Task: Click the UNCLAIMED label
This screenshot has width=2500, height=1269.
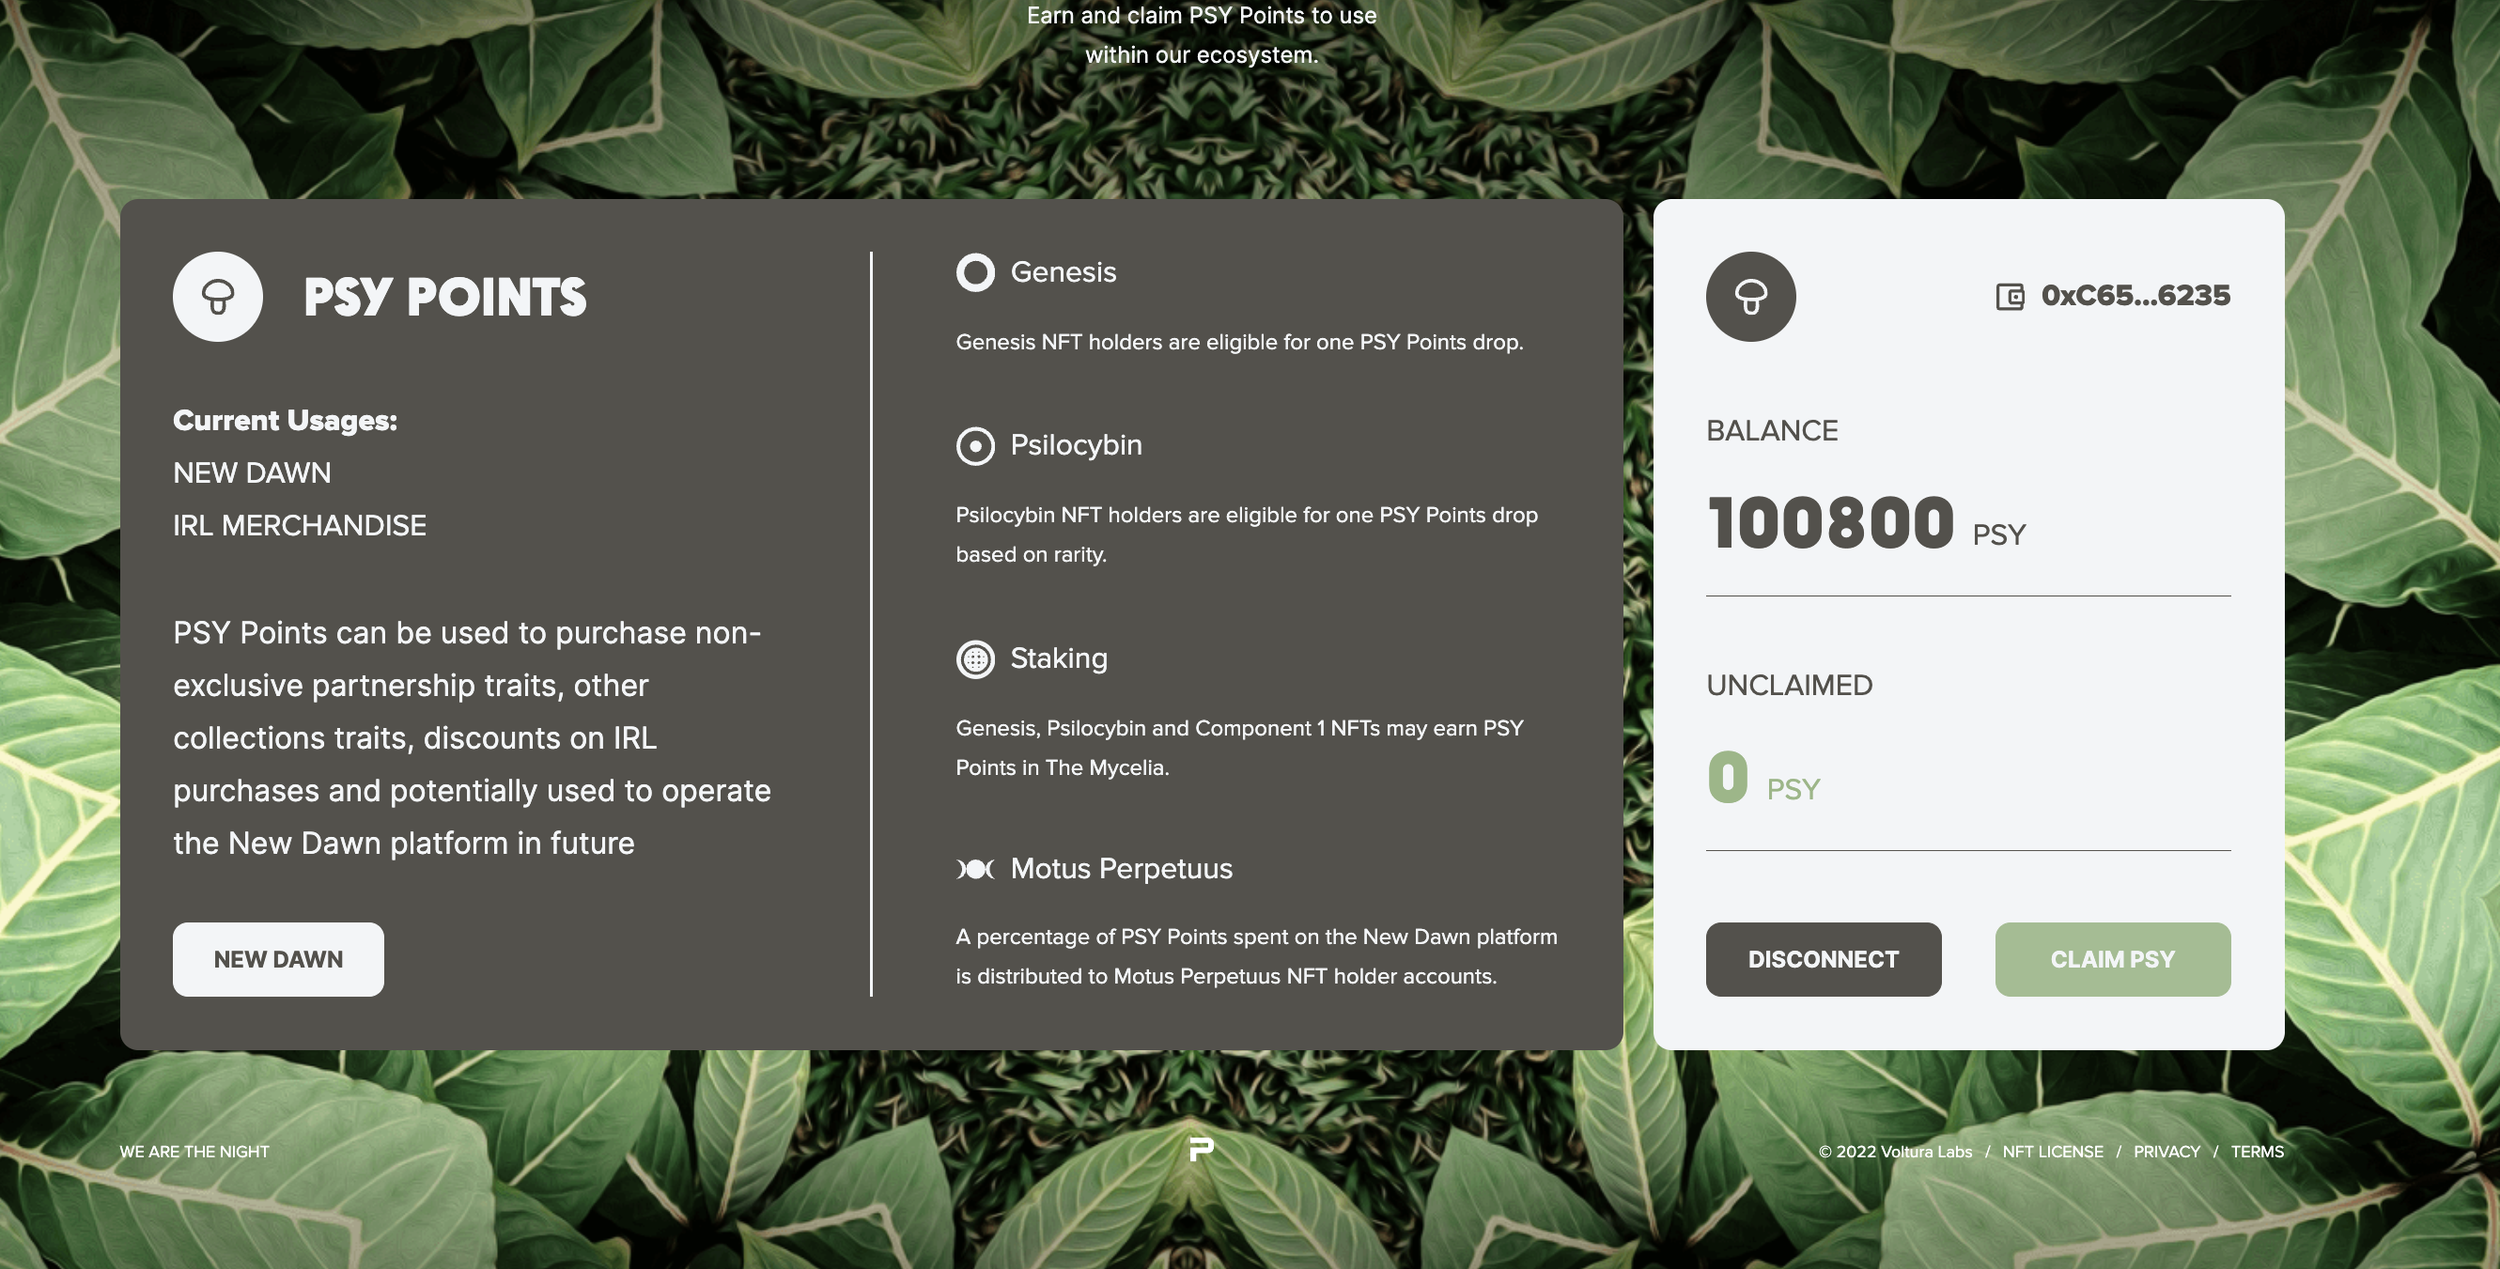Action: click(x=1789, y=685)
